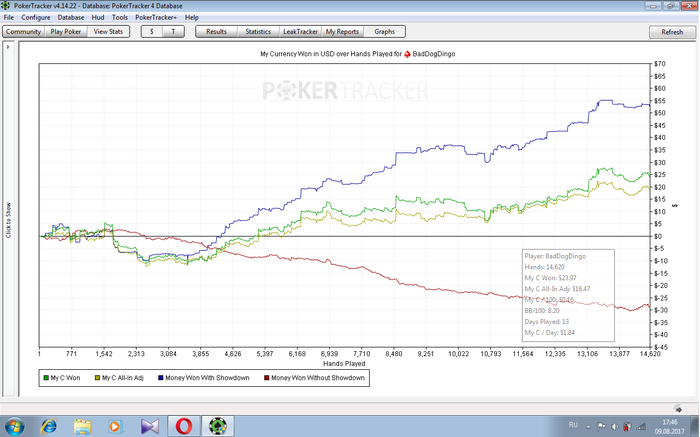Viewport: 700px width, 437px height.
Task: Click the Action Center flag tray icon
Action: (x=601, y=426)
